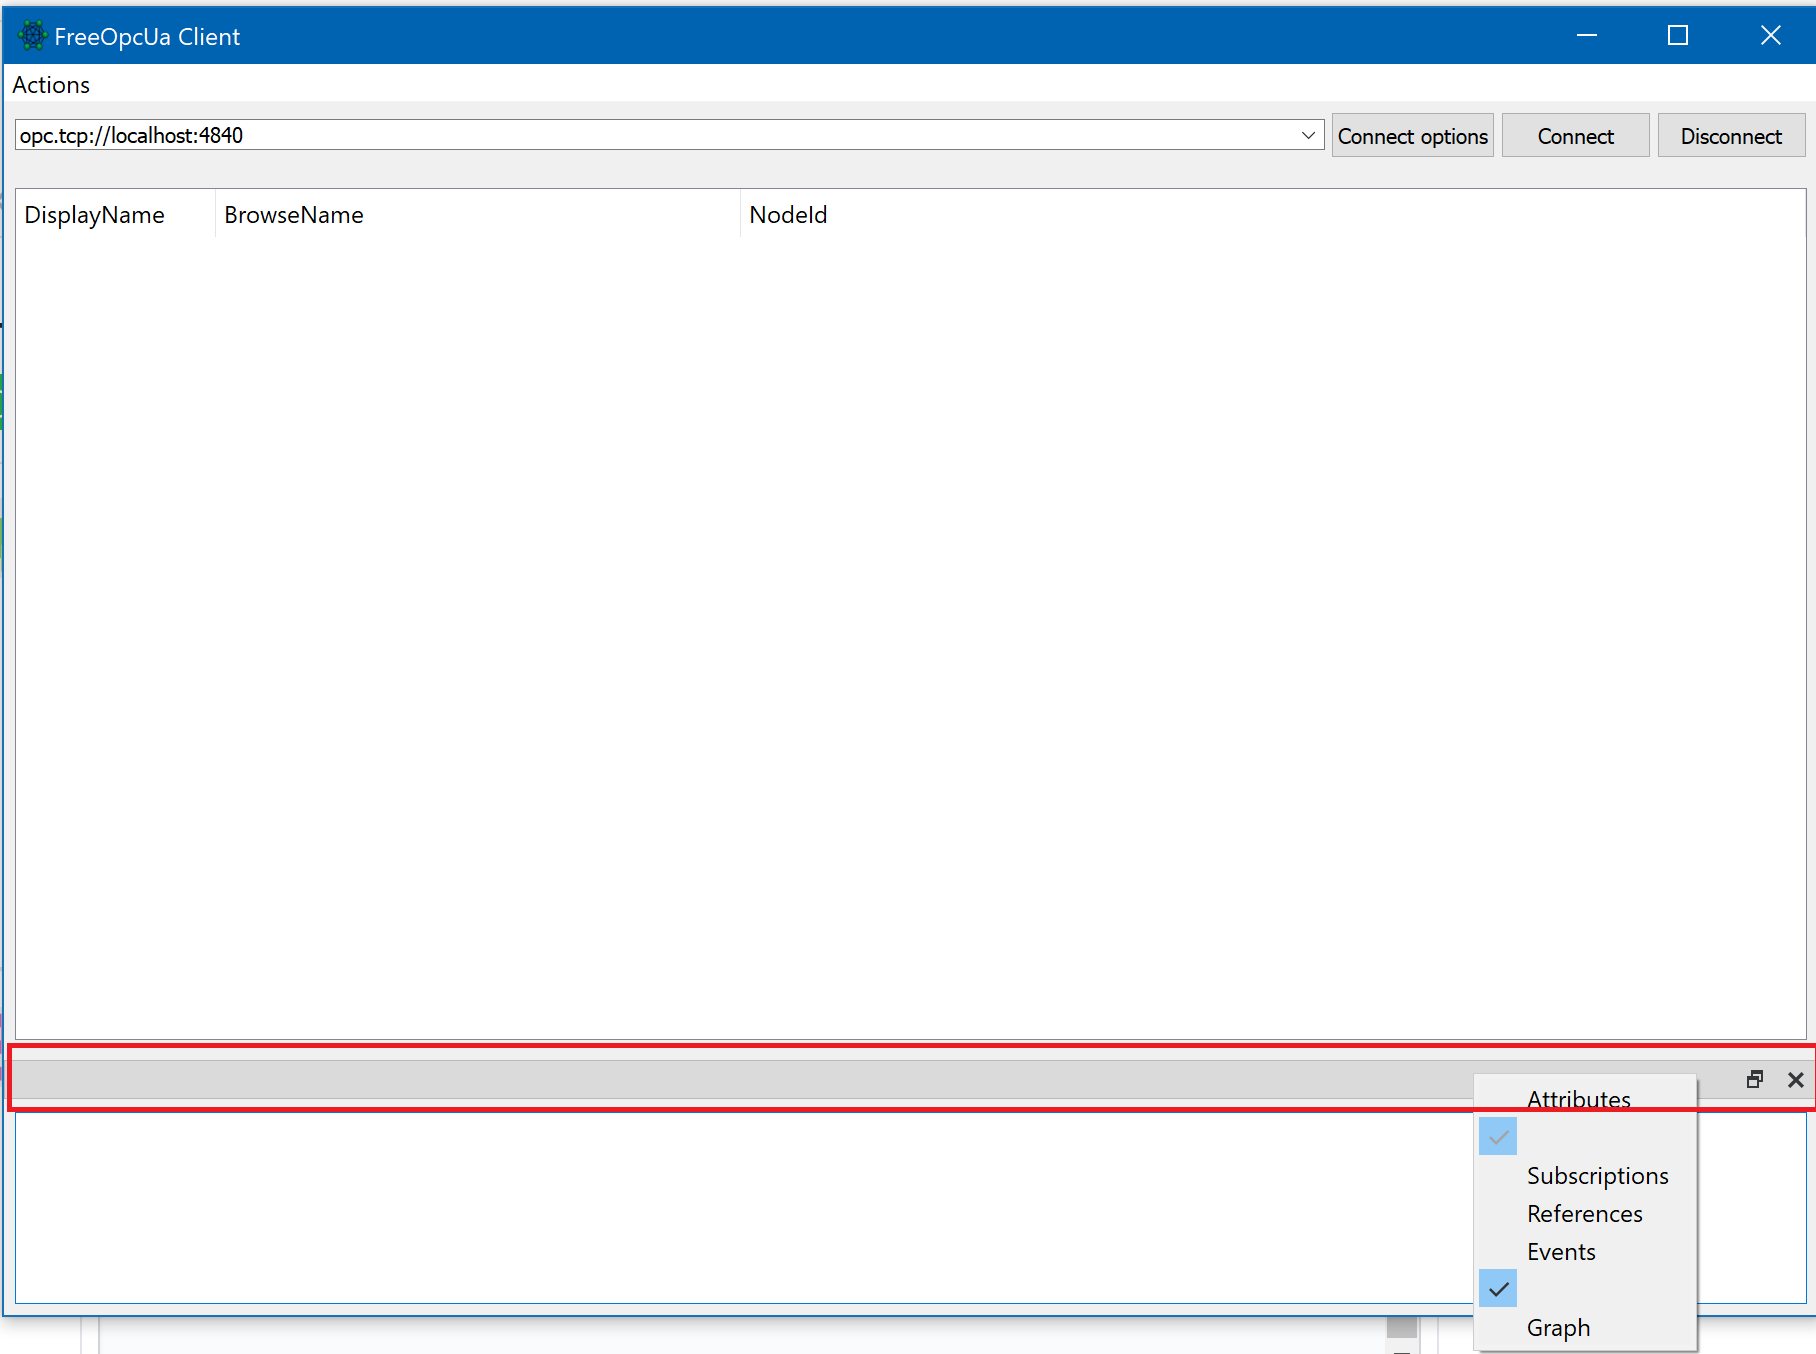Open Connect options dialog

pyautogui.click(x=1412, y=136)
